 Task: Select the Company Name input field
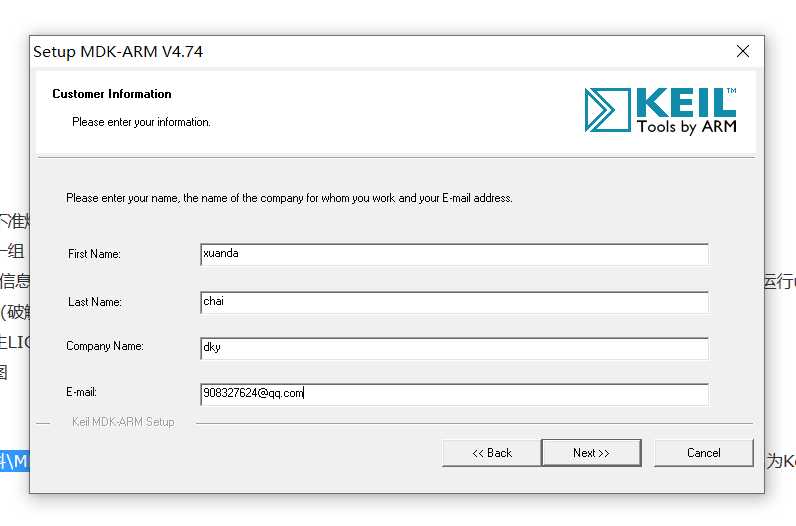pyautogui.click(x=454, y=348)
